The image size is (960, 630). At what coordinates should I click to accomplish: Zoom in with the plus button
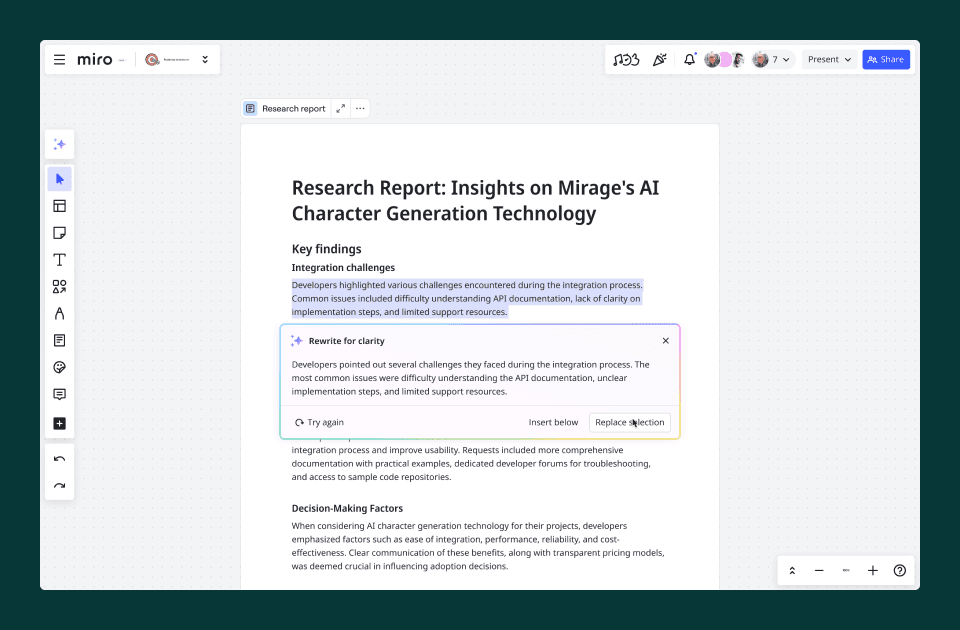click(x=873, y=571)
